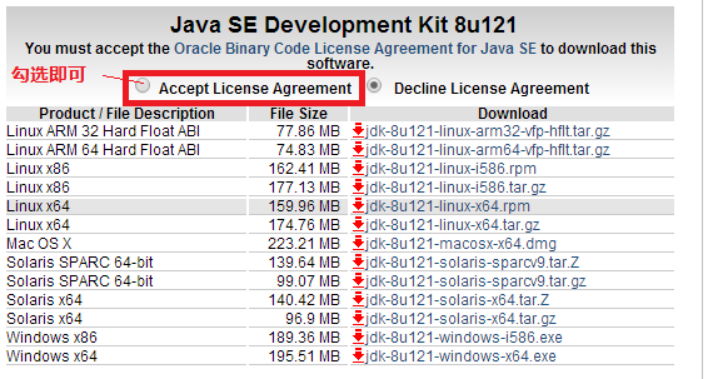Click download arrow icon for windows-i586.exe

359,337
